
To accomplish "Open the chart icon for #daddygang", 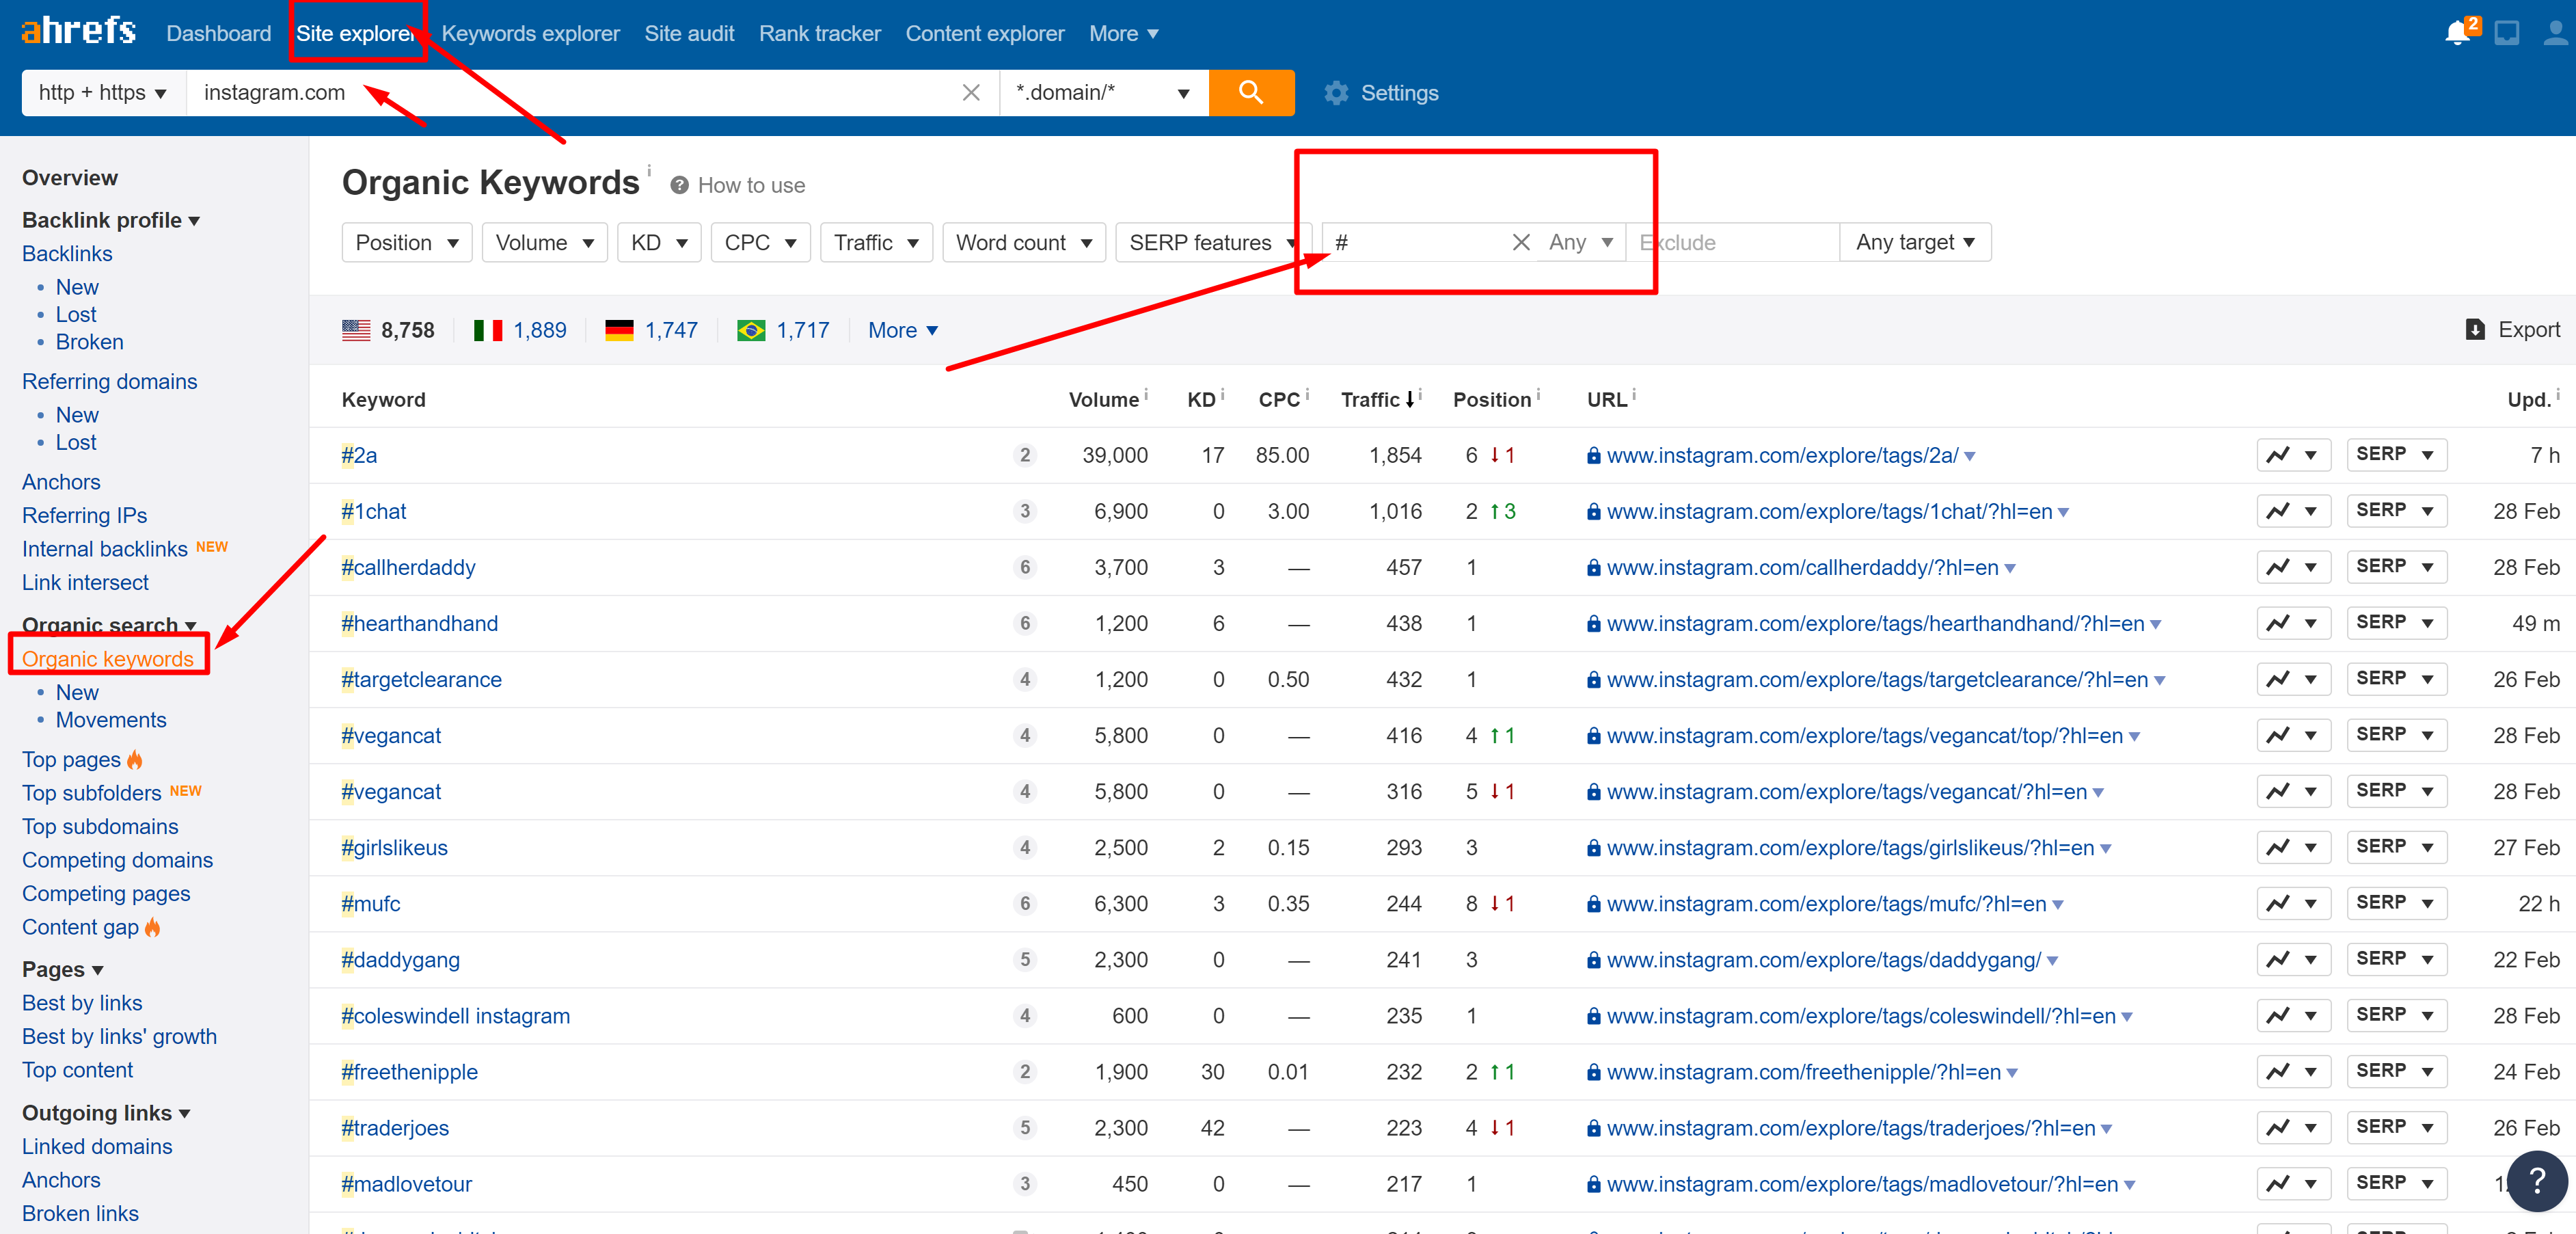I will coord(2293,959).
